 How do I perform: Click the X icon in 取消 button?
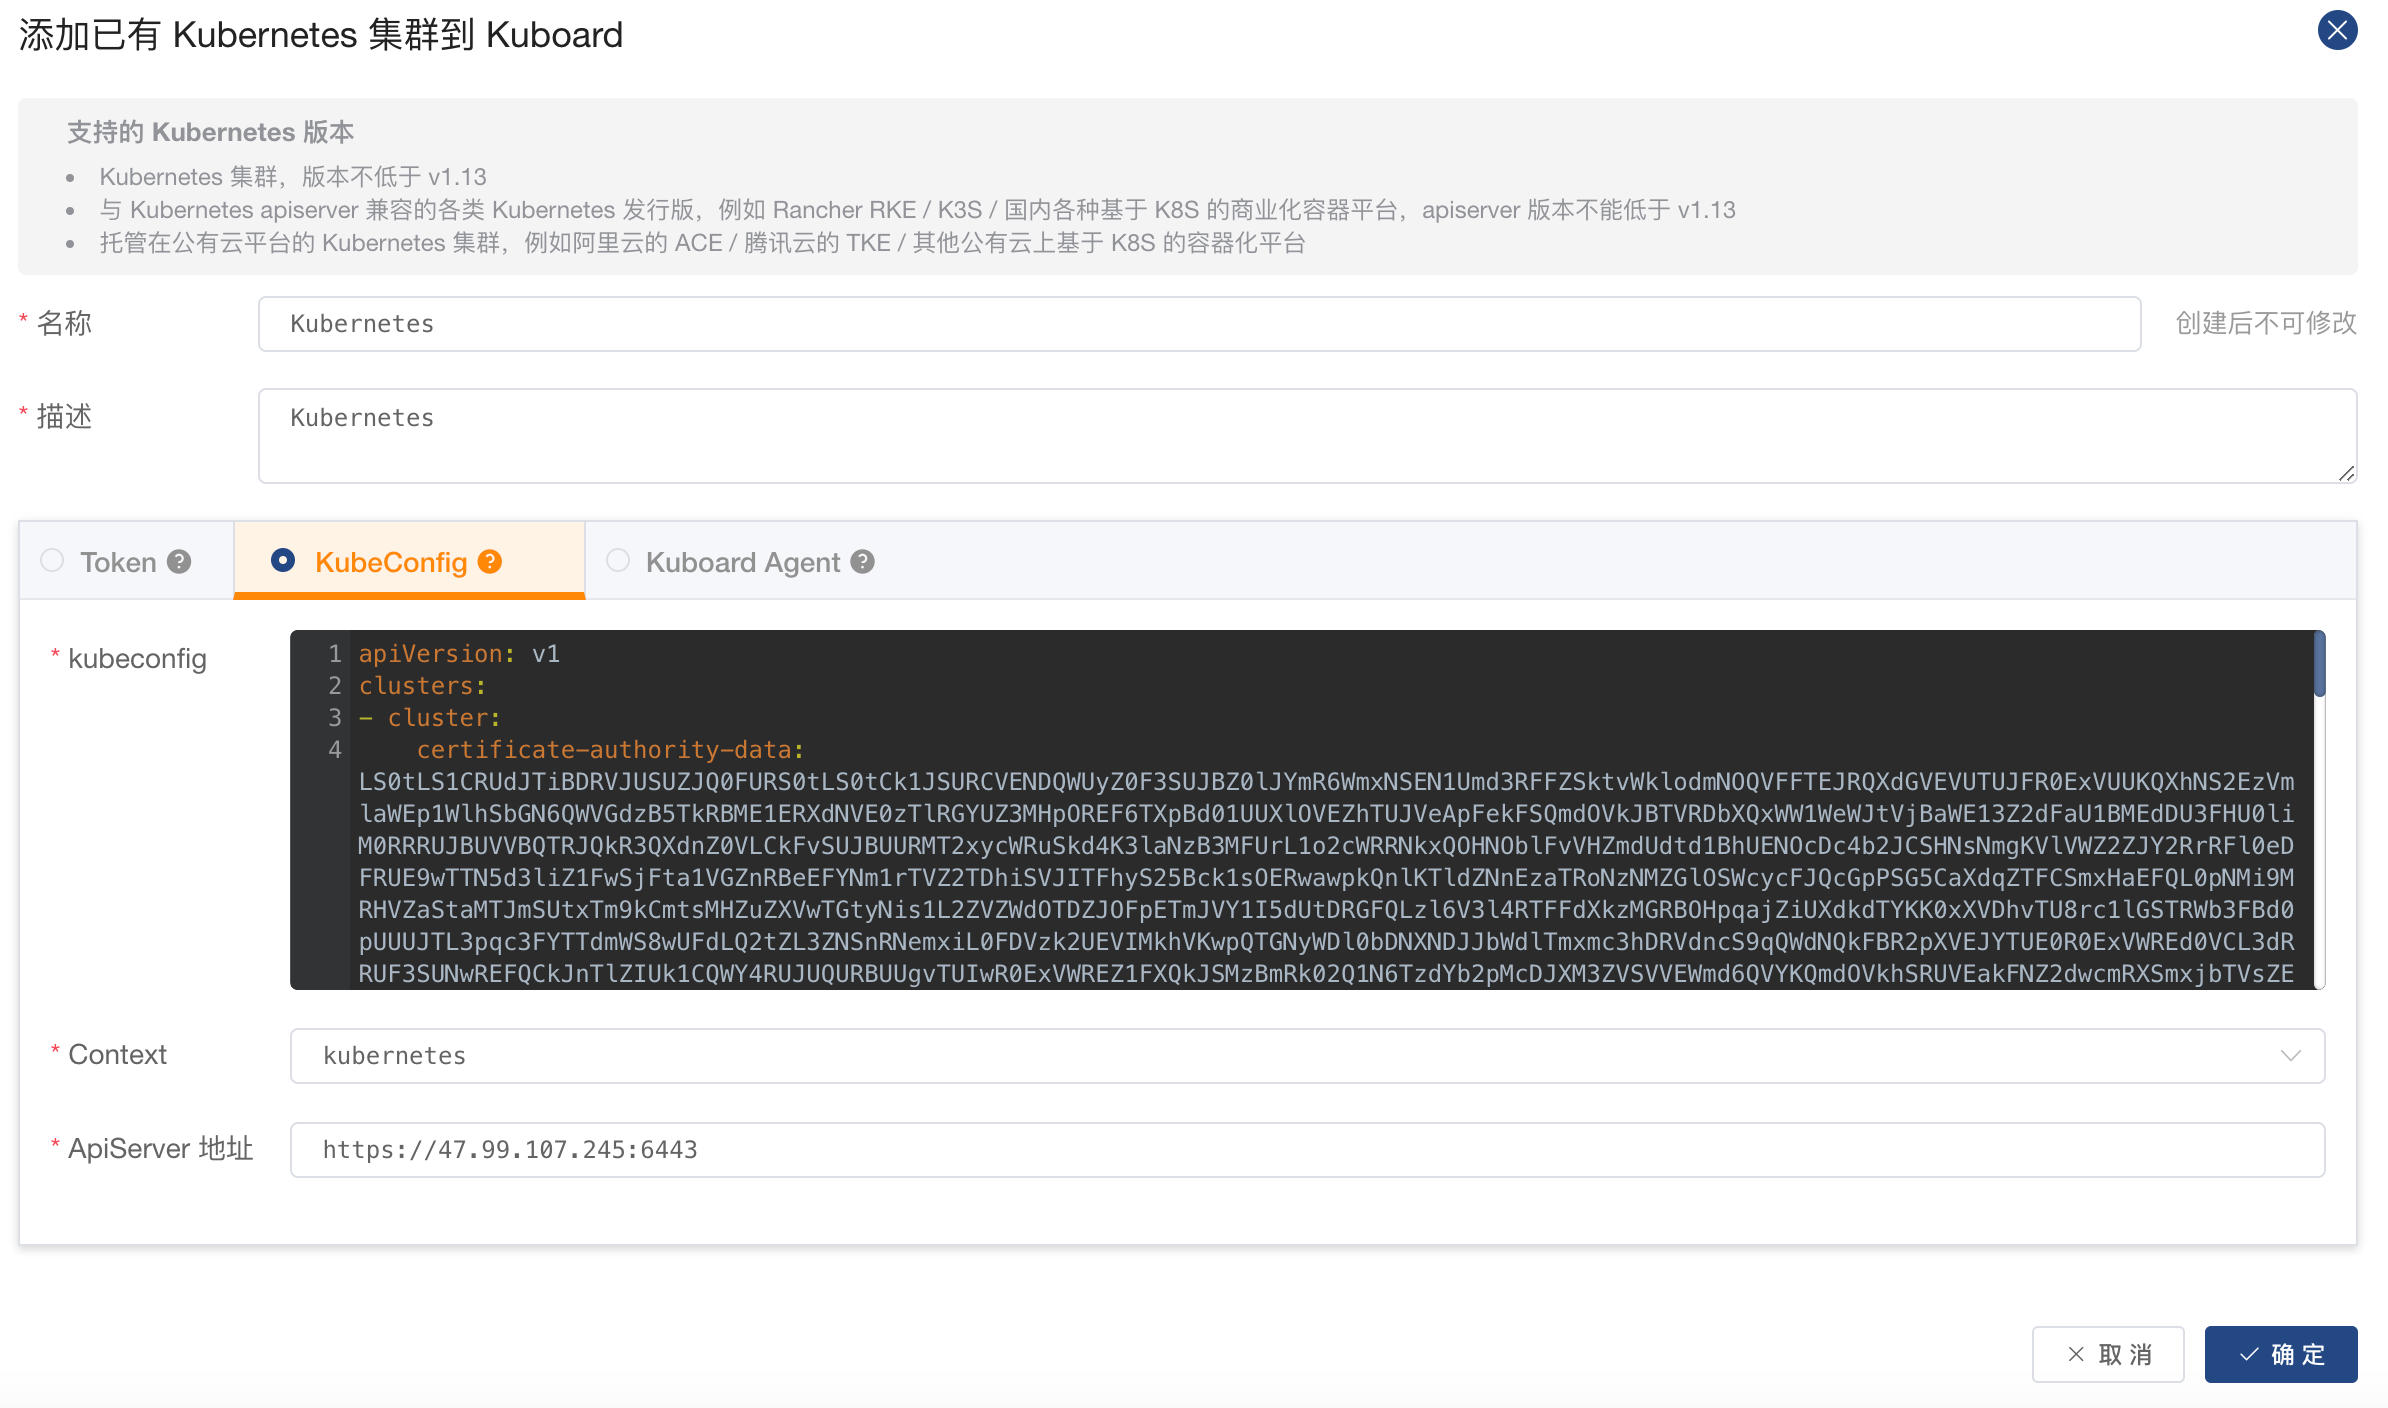2076,1354
